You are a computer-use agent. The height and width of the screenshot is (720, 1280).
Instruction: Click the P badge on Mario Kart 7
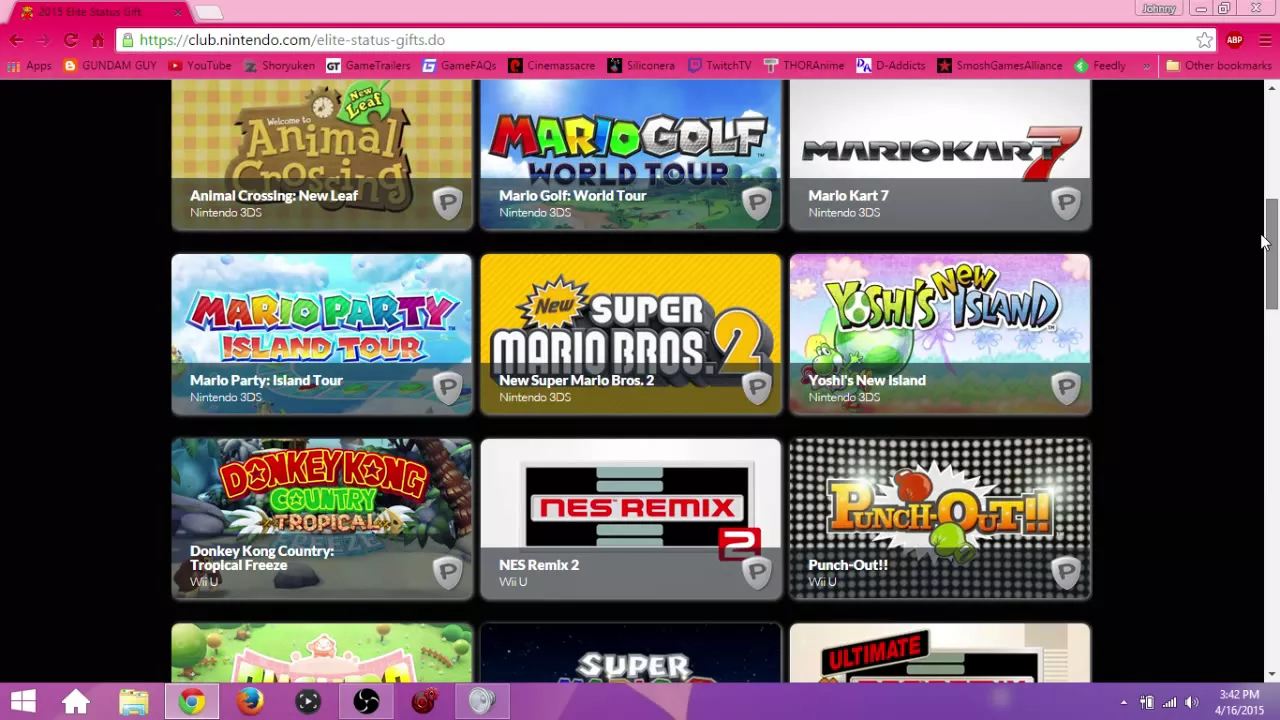point(1066,203)
